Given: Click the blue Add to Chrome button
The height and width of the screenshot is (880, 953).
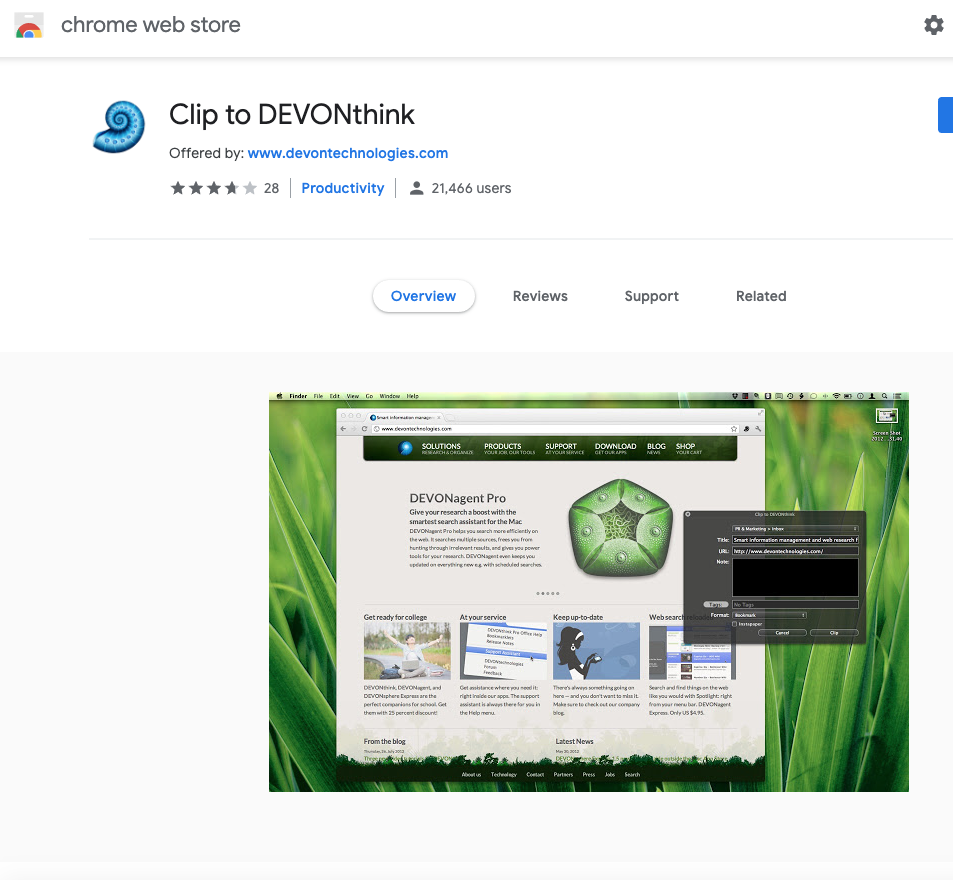Looking at the screenshot, I should pyautogui.click(x=946, y=115).
